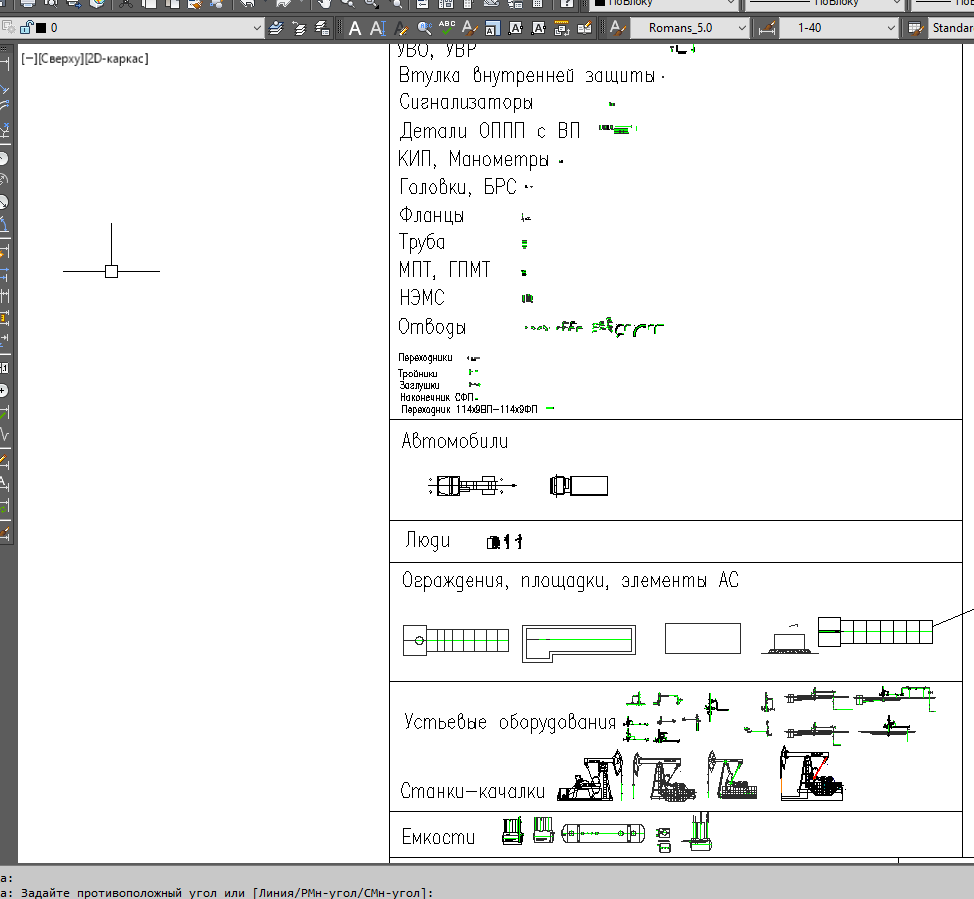974x899 pixels.
Task: Click the Переходник 114х9ВП-114х9ФП label
Action: coord(469,409)
